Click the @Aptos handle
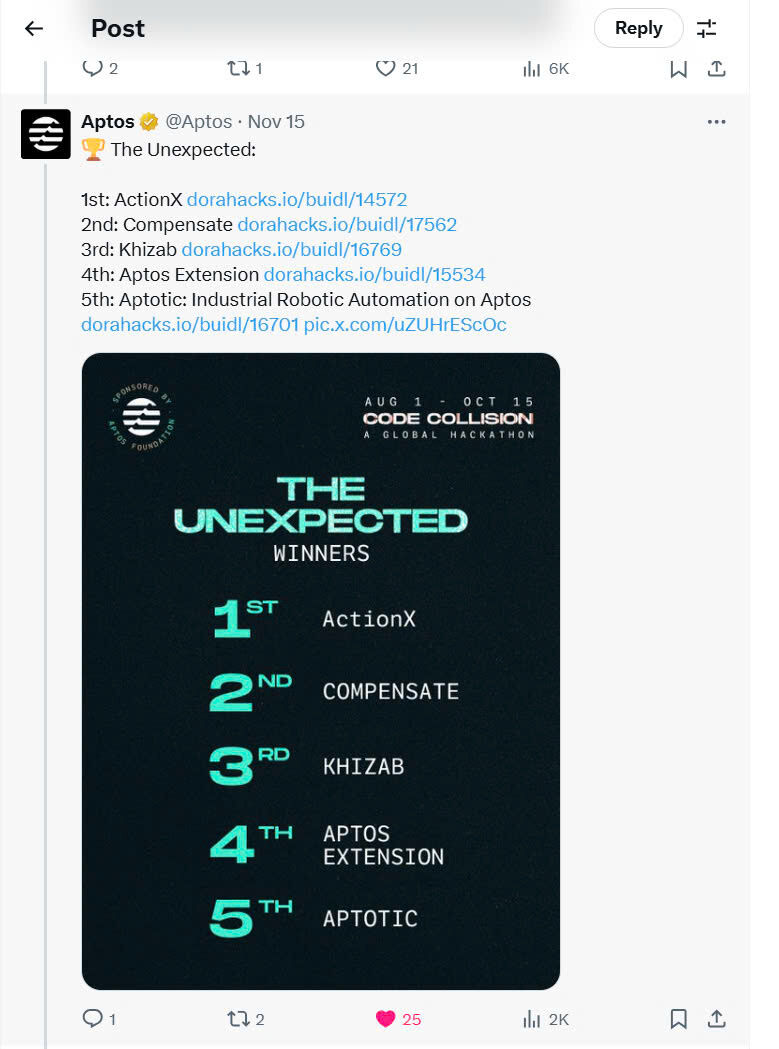The width and height of the screenshot is (779, 1049). 199,122
